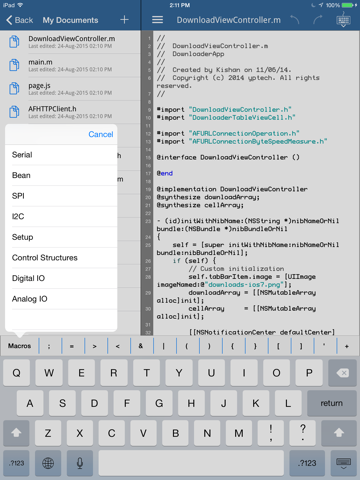The width and height of the screenshot is (360, 480).
Task: Insert greater-than symbol from accessory bar
Action: 95,346
